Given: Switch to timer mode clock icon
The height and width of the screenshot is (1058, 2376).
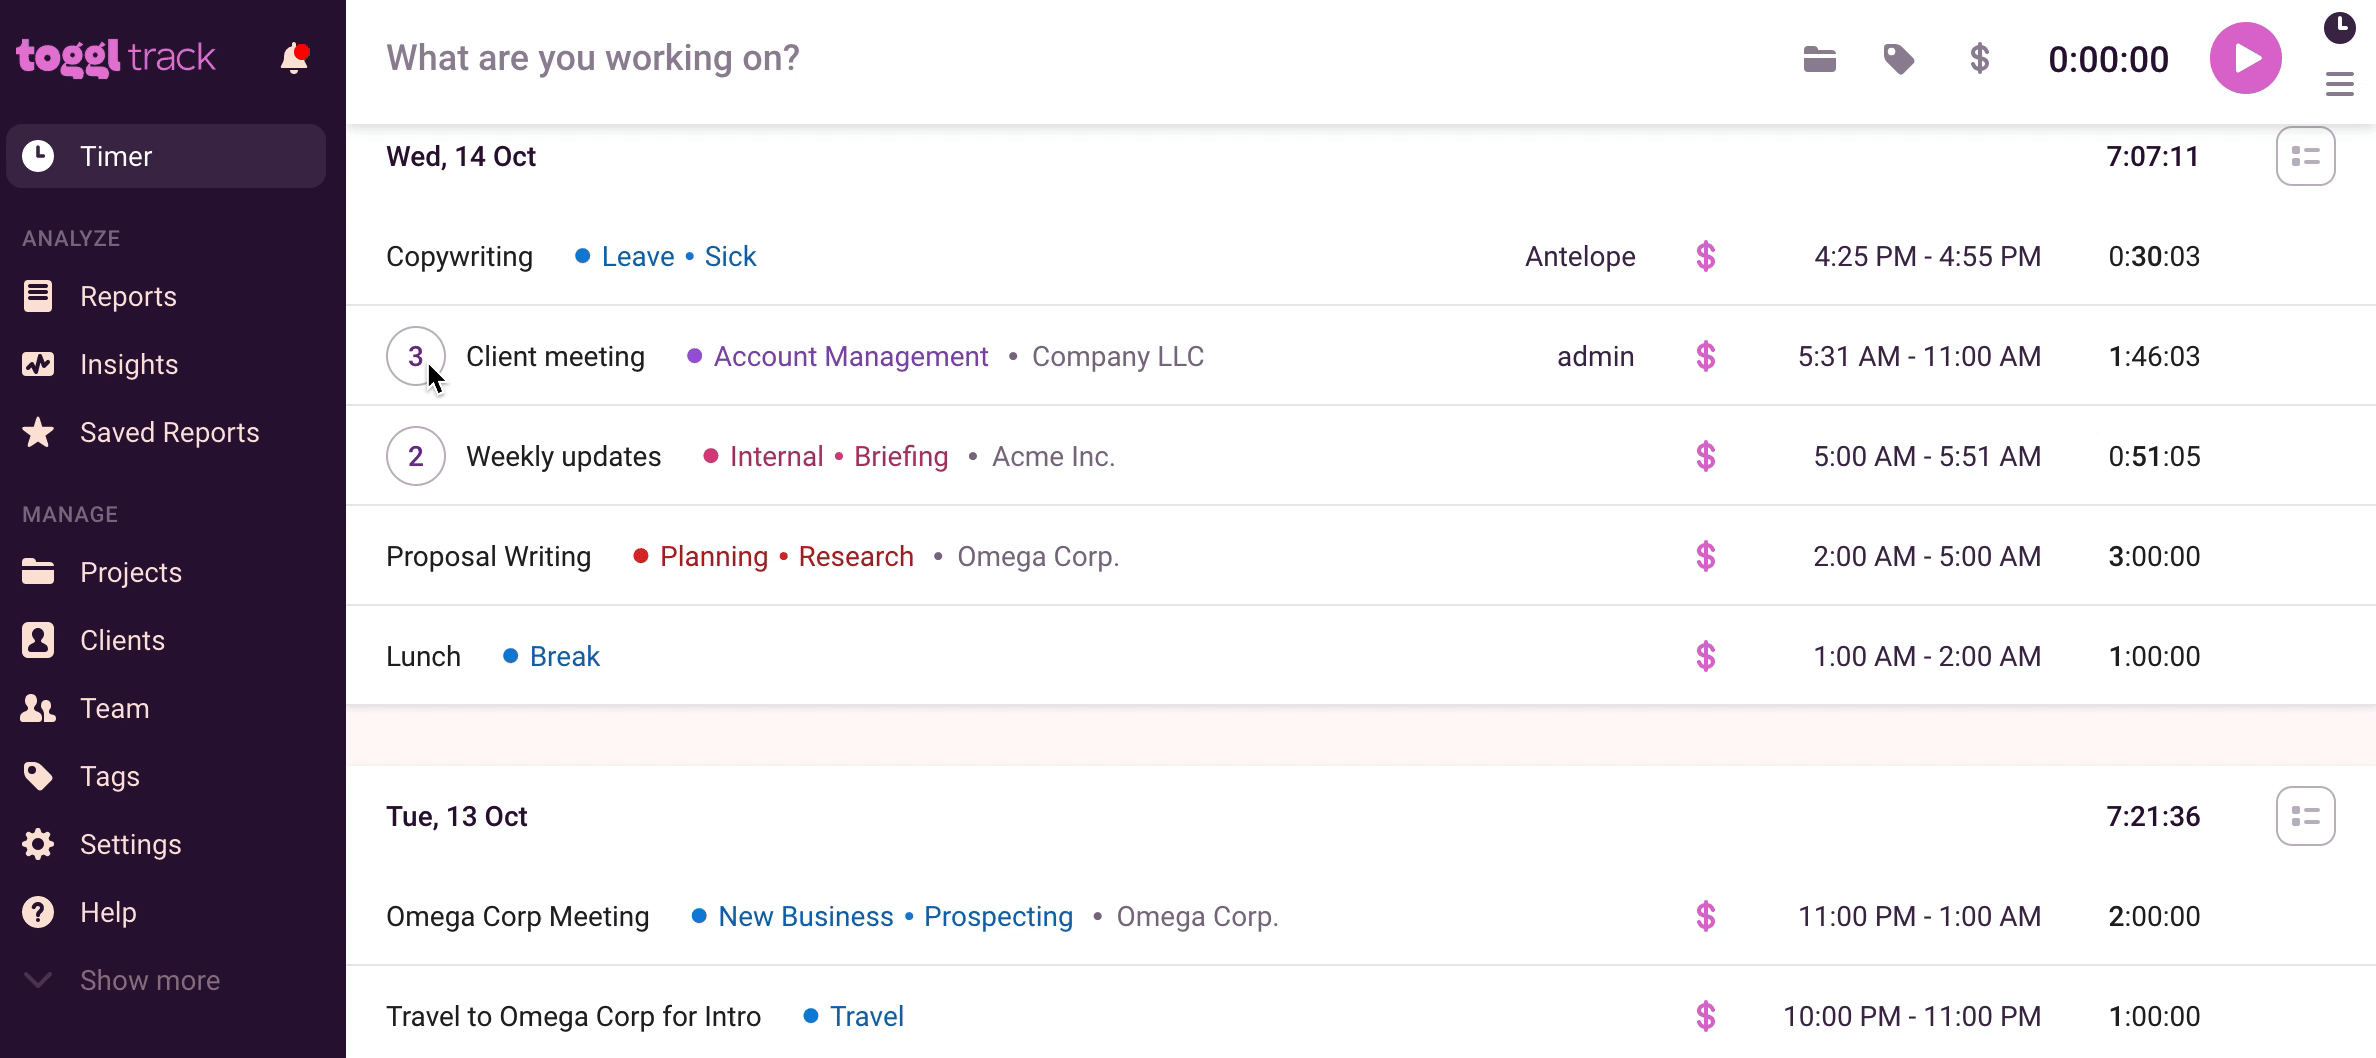Looking at the screenshot, I should point(2339,28).
